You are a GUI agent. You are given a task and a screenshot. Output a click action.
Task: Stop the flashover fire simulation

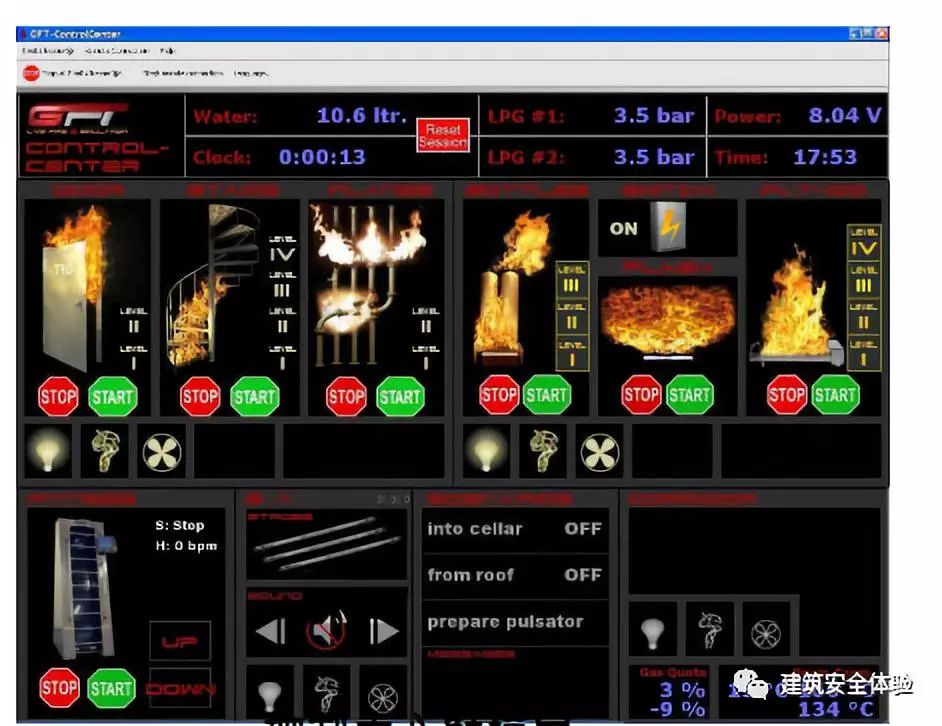641,394
